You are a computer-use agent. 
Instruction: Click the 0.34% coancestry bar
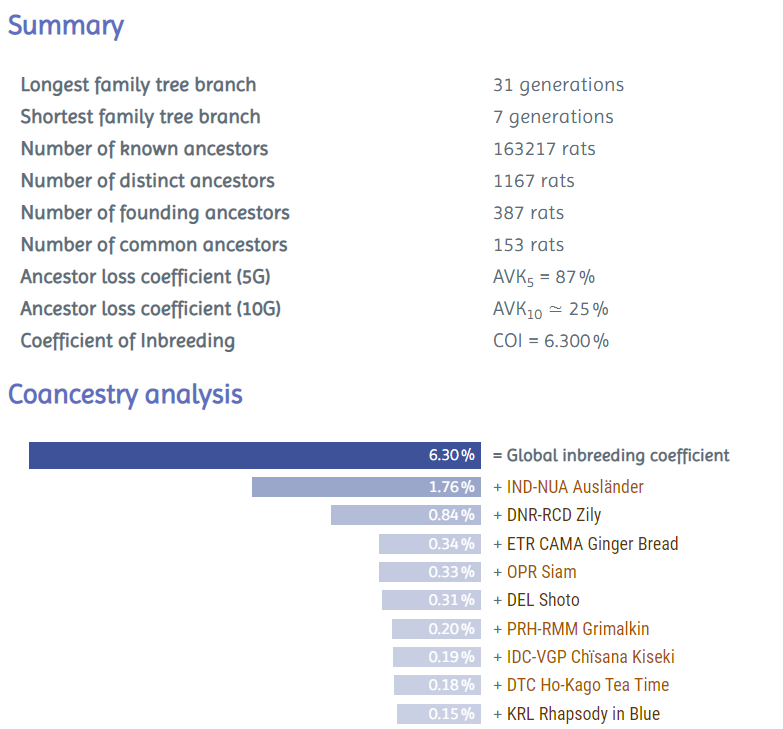click(x=429, y=544)
